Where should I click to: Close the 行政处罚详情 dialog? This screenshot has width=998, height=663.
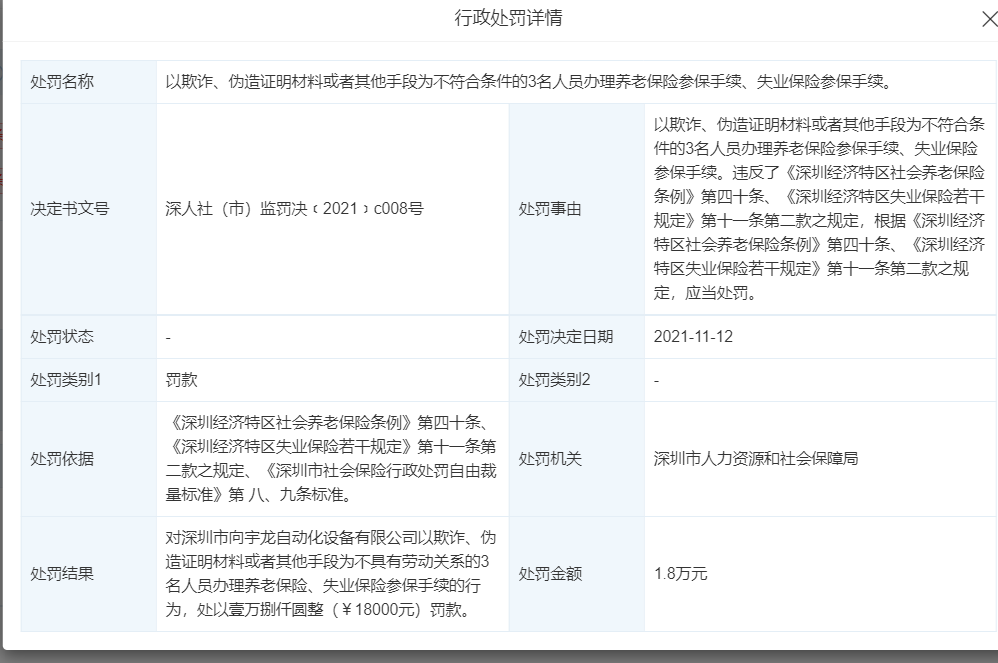pyautogui.click(x=990, y=17)
